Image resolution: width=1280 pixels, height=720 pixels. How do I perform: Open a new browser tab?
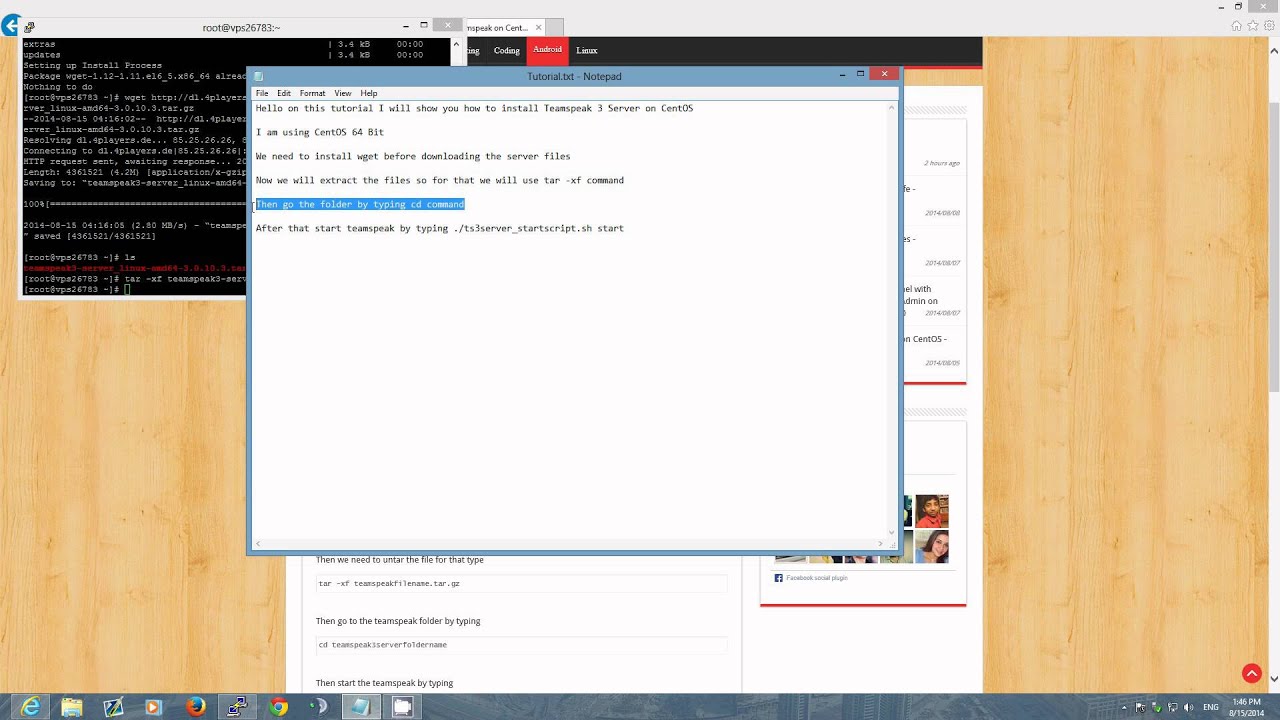[x=555, y=27]
